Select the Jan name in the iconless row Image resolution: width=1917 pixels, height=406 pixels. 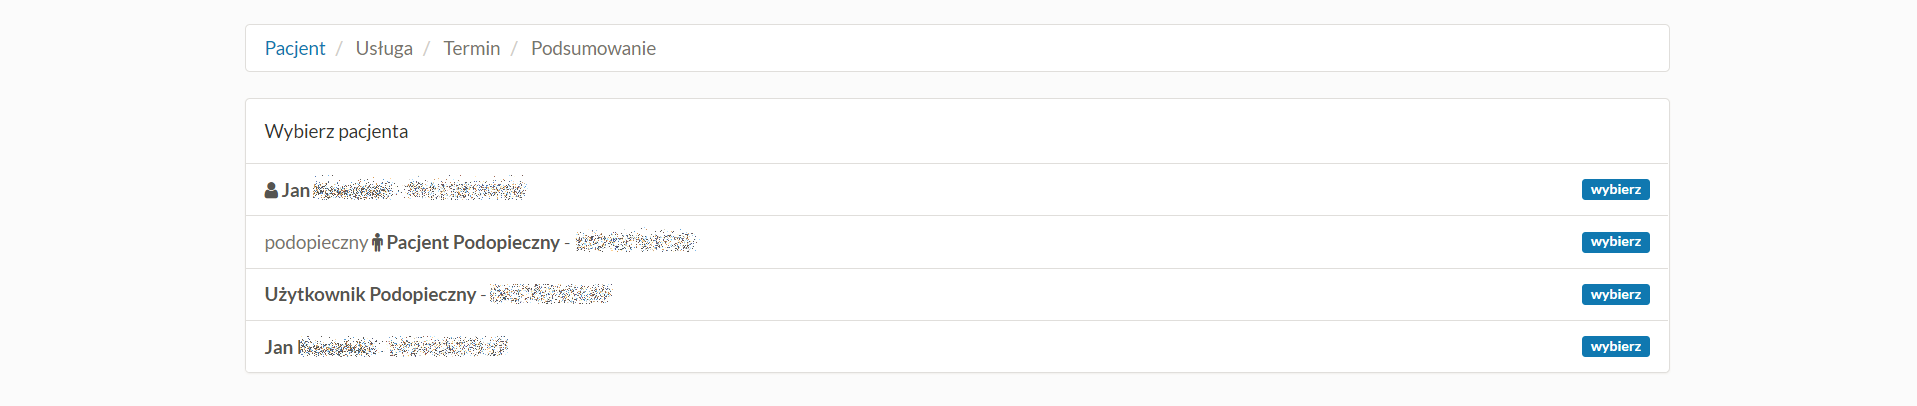click(279, 347)
